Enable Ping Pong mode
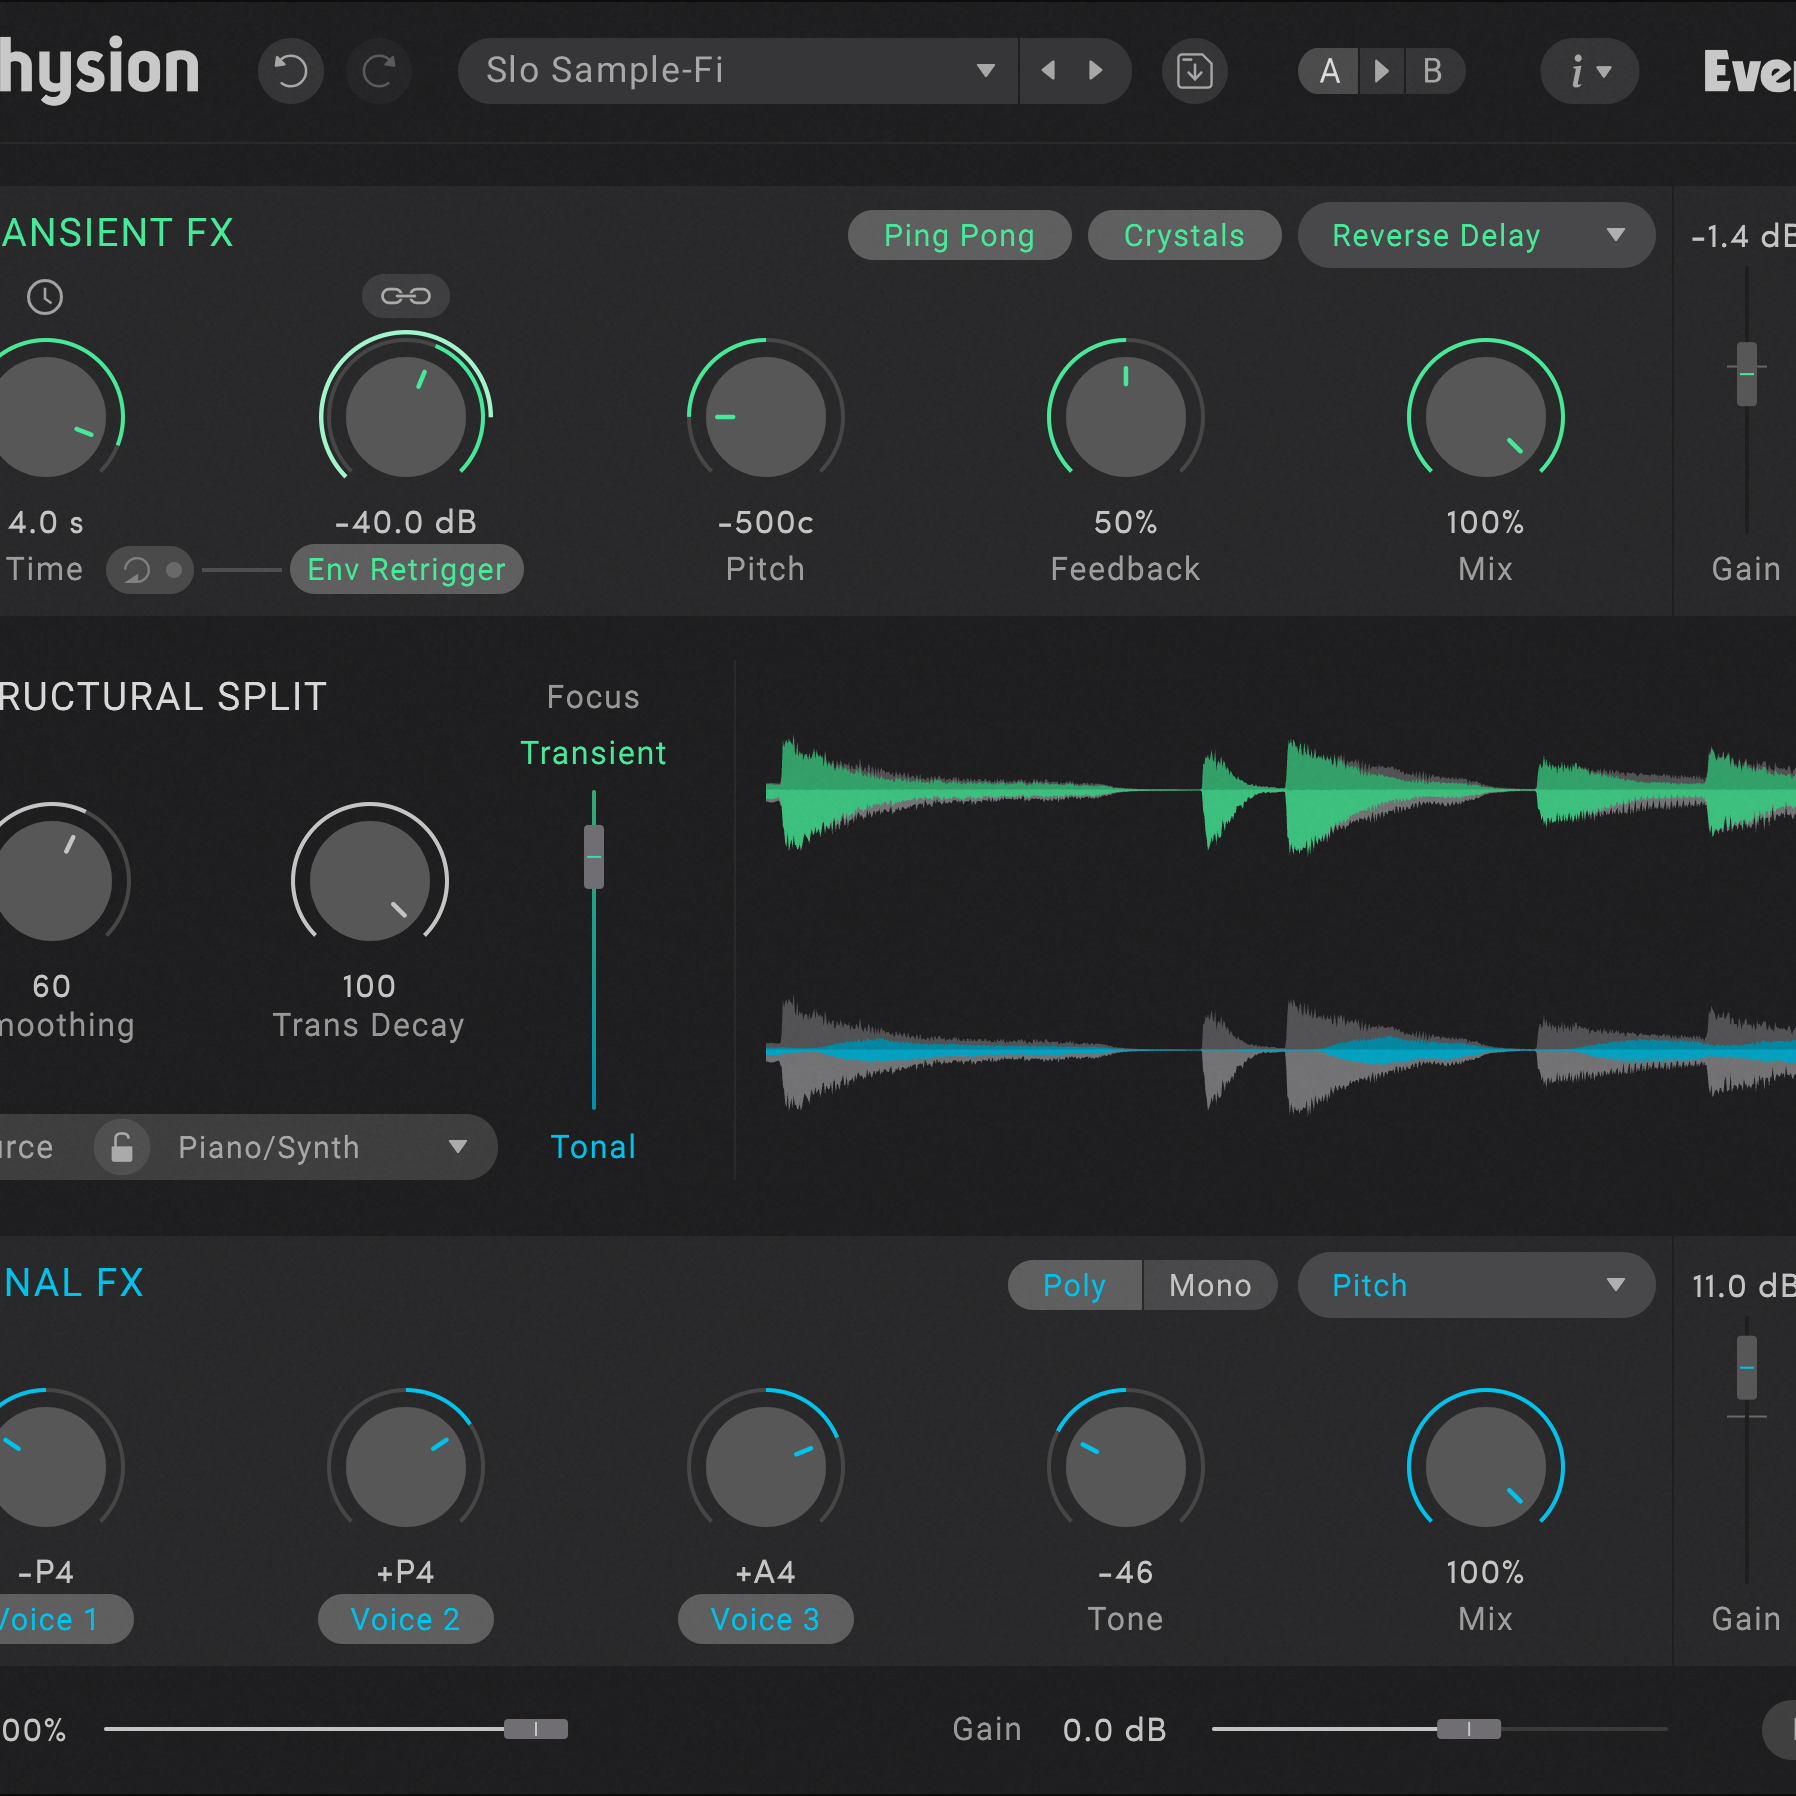 (x=959, y=235)
